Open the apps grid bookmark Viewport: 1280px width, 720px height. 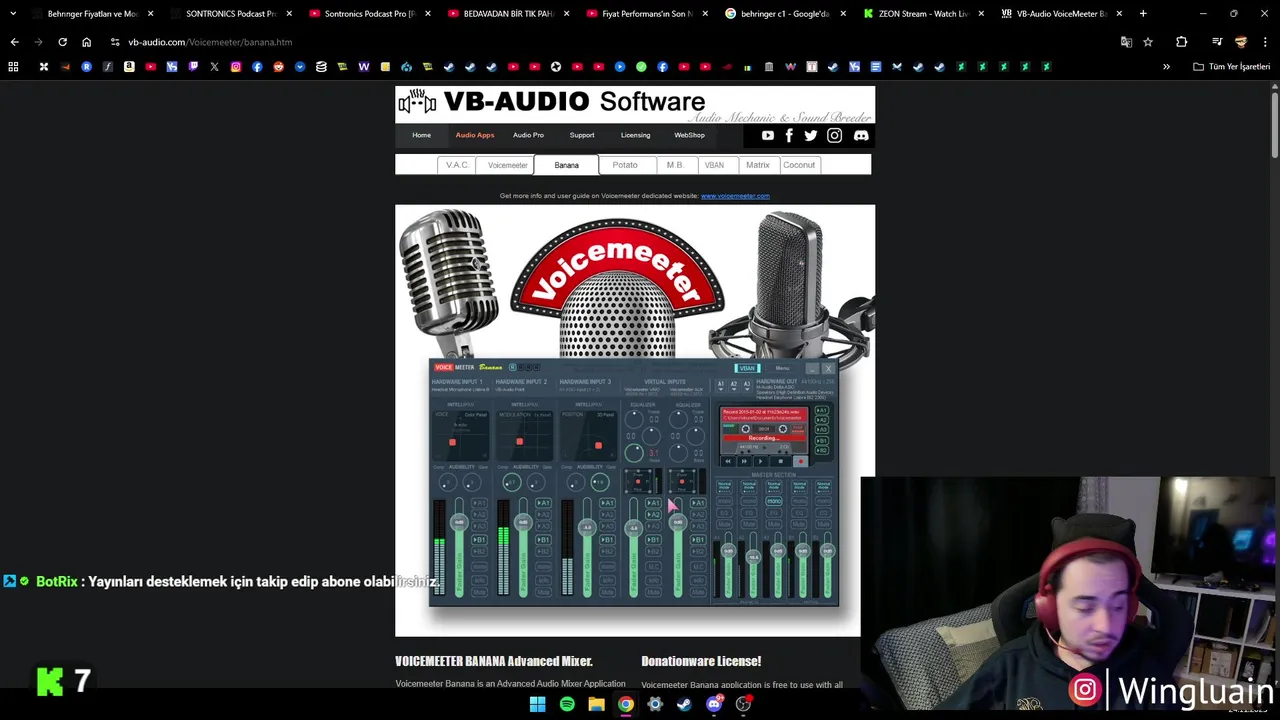[13, 67]
